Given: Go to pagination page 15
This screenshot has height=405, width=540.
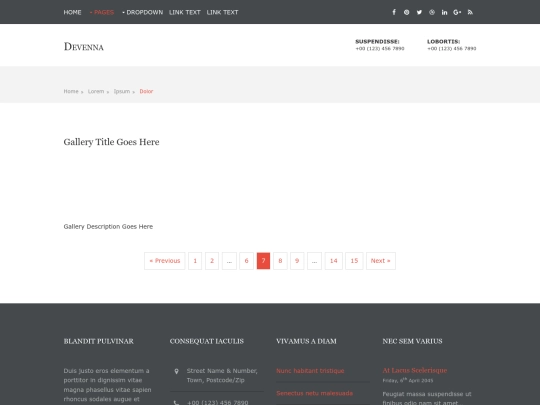Looking at the screenshot, I should (354, 261).
